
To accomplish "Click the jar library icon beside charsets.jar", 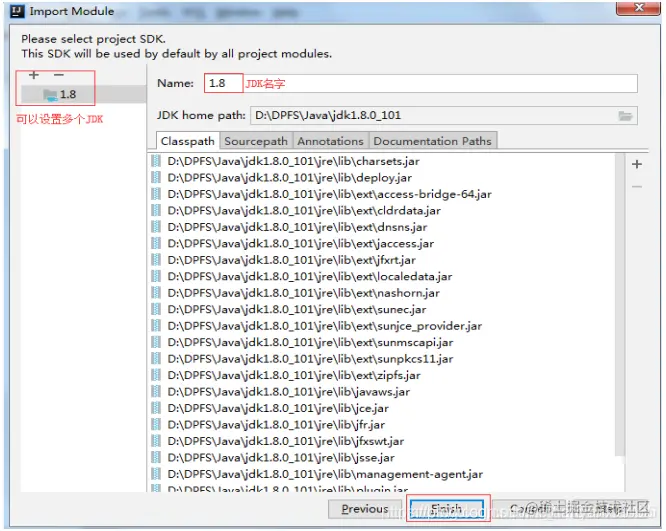I will (x=156, y=161).
